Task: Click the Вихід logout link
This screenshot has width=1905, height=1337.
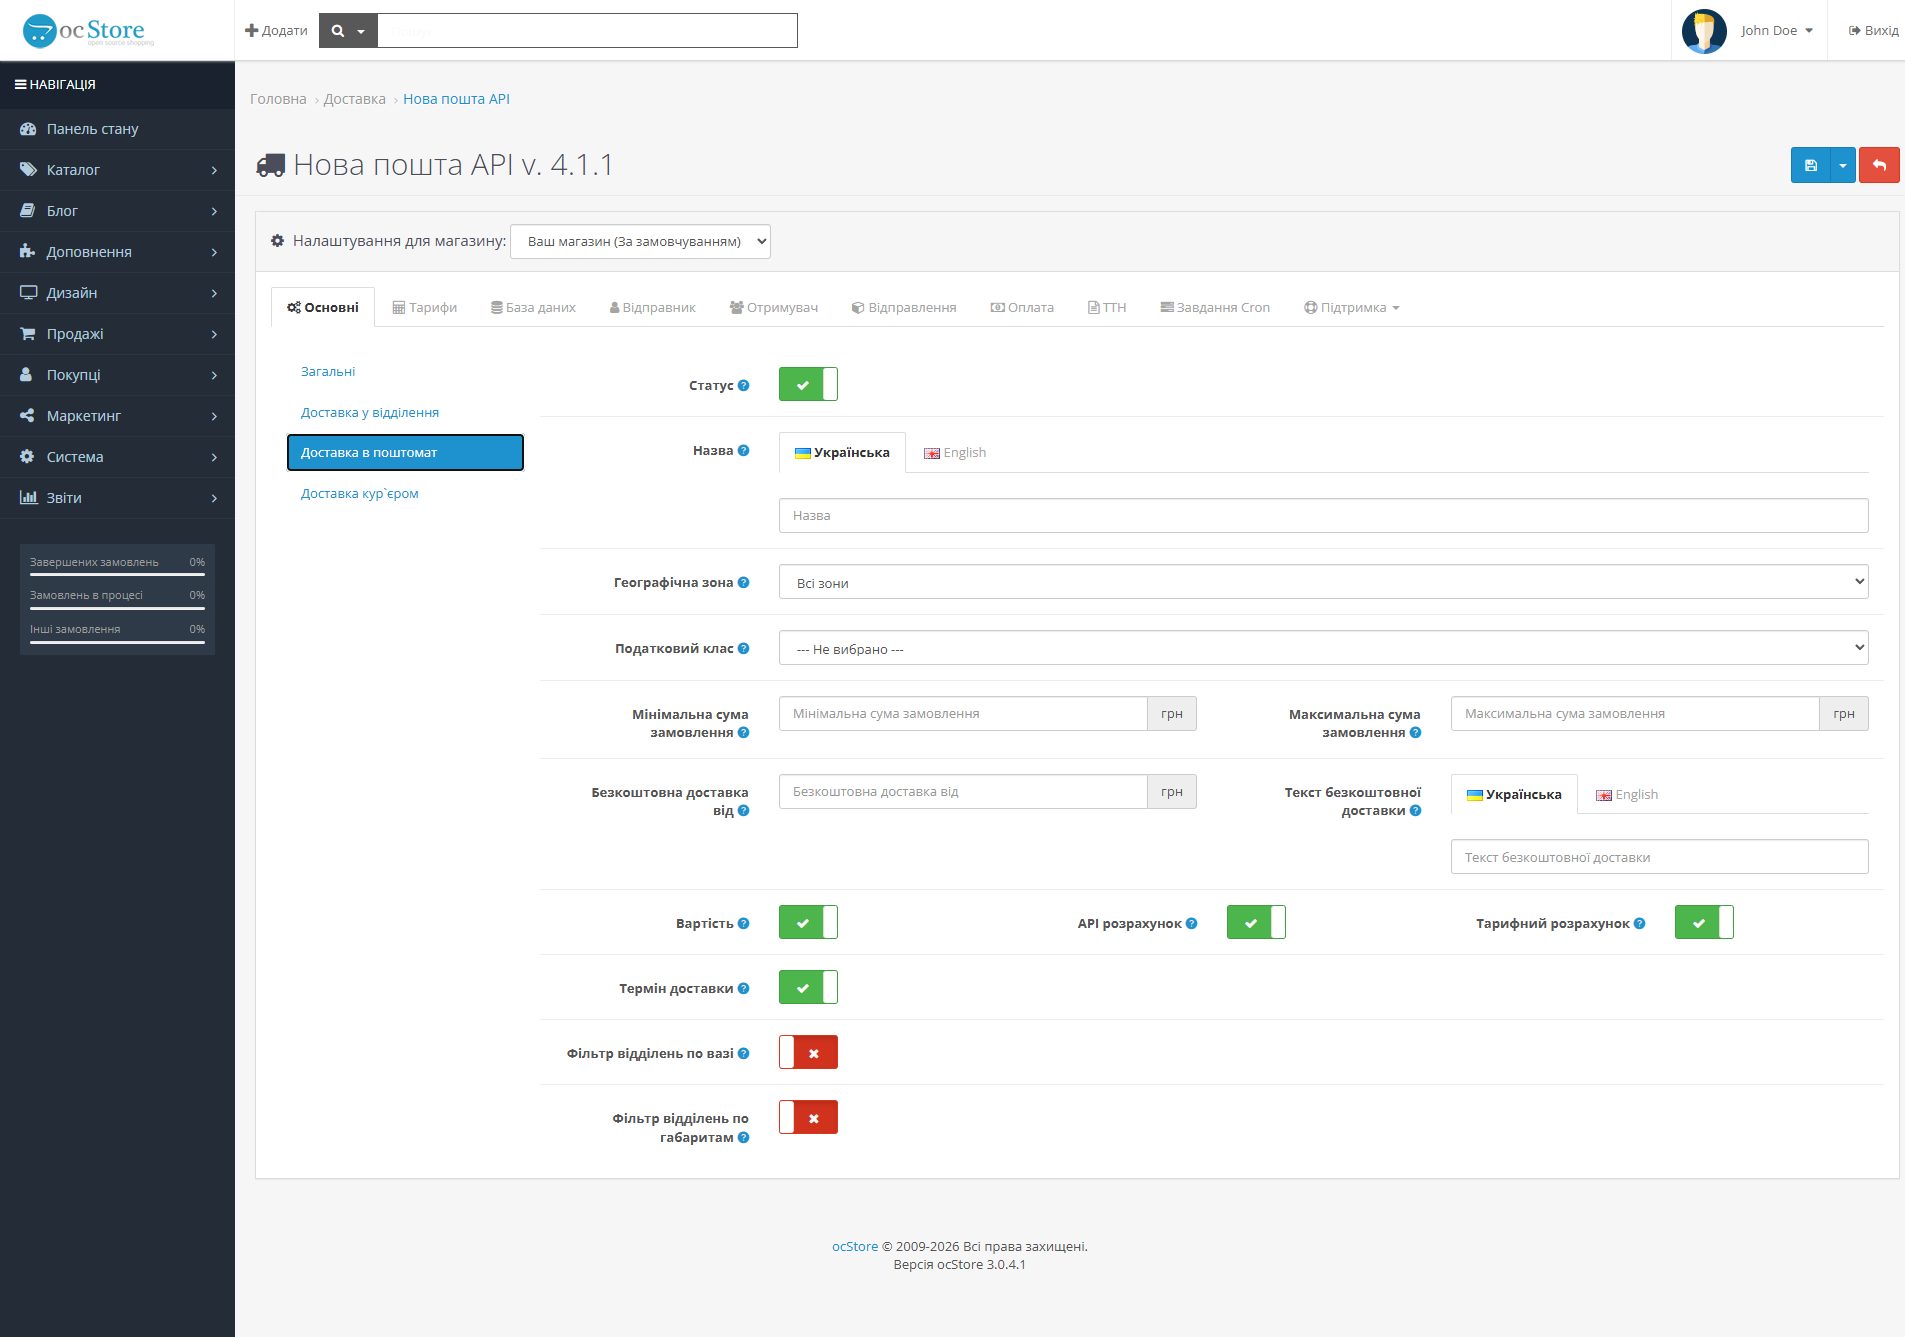Action: pyautogui.click(x=1873, y=31)
